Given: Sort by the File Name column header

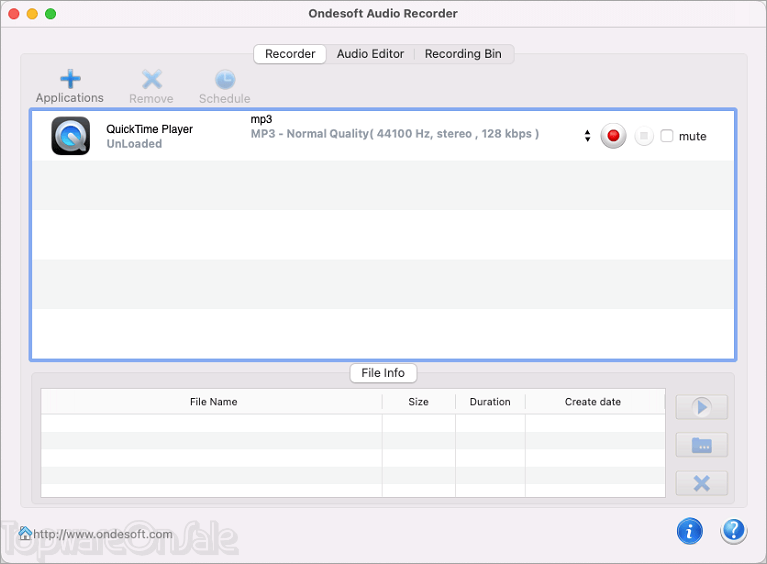Looking at the screenshot, I should pyautogui.click(x=211, y=402).
